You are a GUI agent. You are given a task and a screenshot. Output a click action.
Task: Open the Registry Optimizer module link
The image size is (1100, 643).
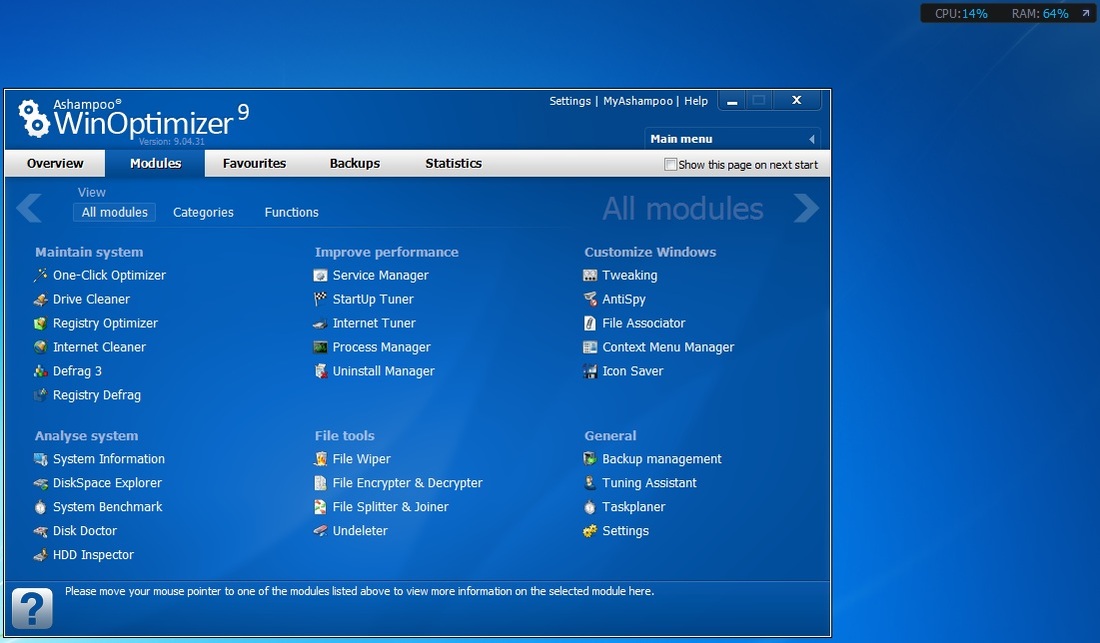pyautogui.click(x=105, y=323)
